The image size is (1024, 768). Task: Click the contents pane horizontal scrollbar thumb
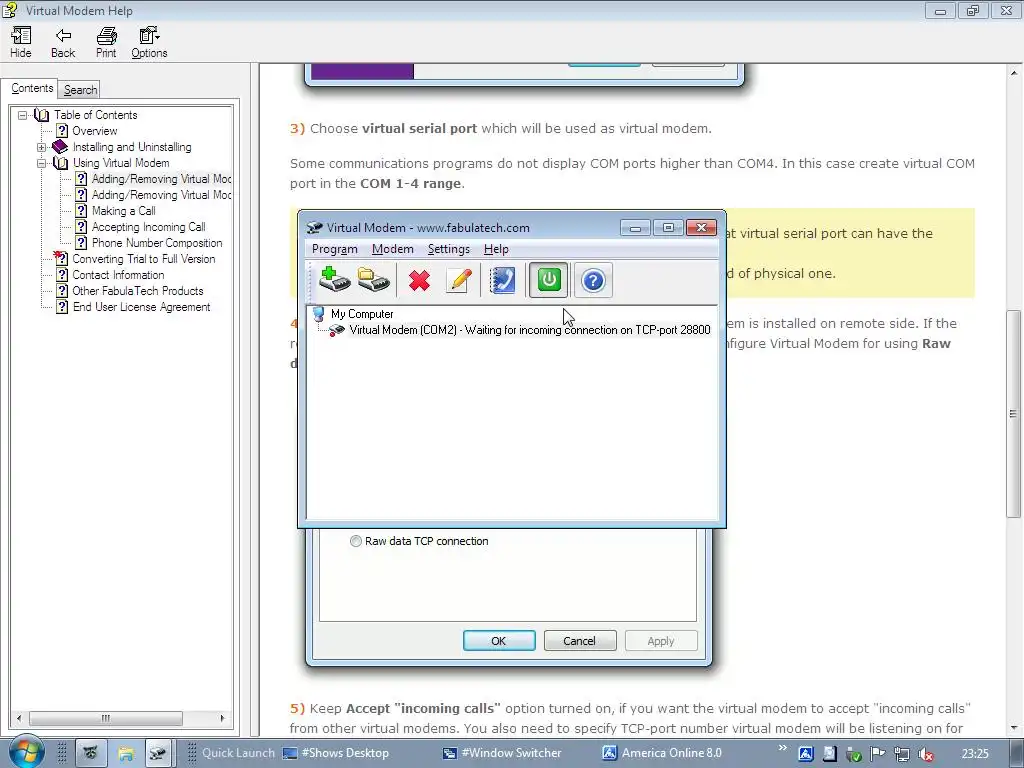click(x=106, y=718)
